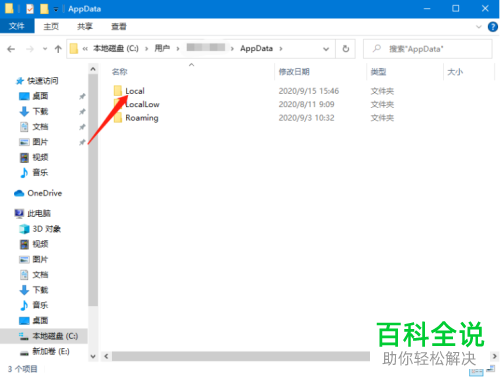Switch to the 主页 ribbon tab
This screenshot has width=500, height=379.
pos(51,26)
